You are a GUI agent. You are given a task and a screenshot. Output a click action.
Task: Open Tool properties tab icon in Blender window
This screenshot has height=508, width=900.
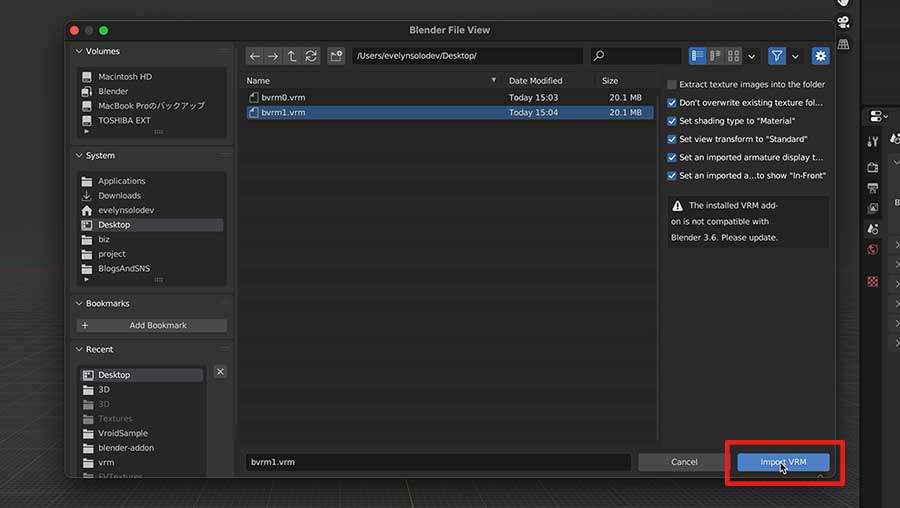pyautogui.click(x=872, y=141)
